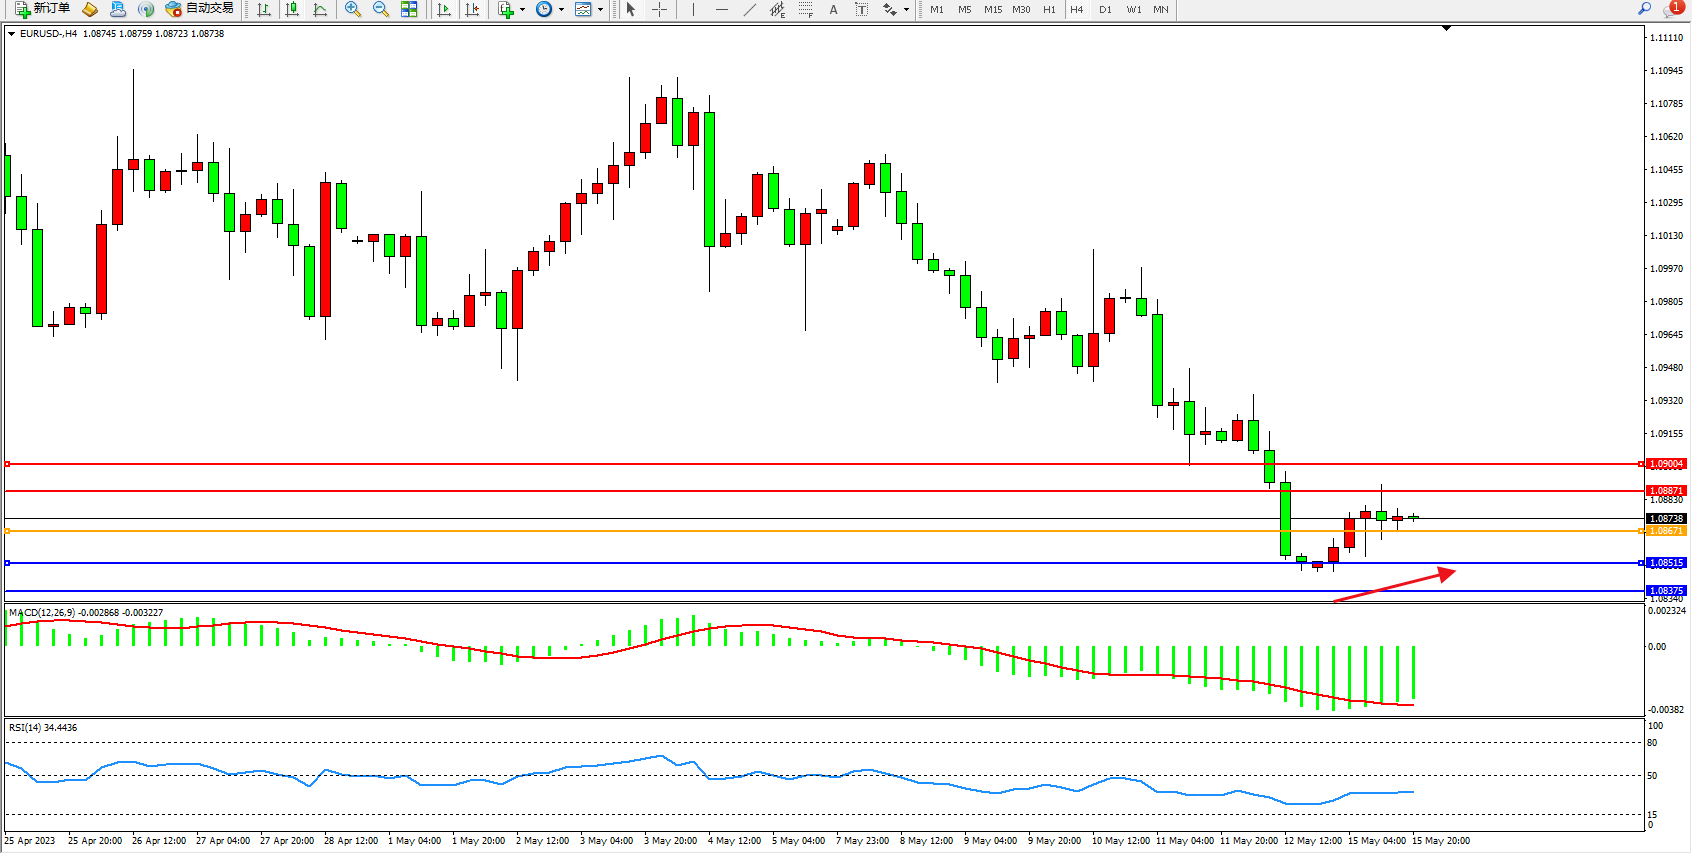Screen dimensions: 1692x854
Task: Expand the periodicity clock dropdown
Action: [x=561, y=10]
